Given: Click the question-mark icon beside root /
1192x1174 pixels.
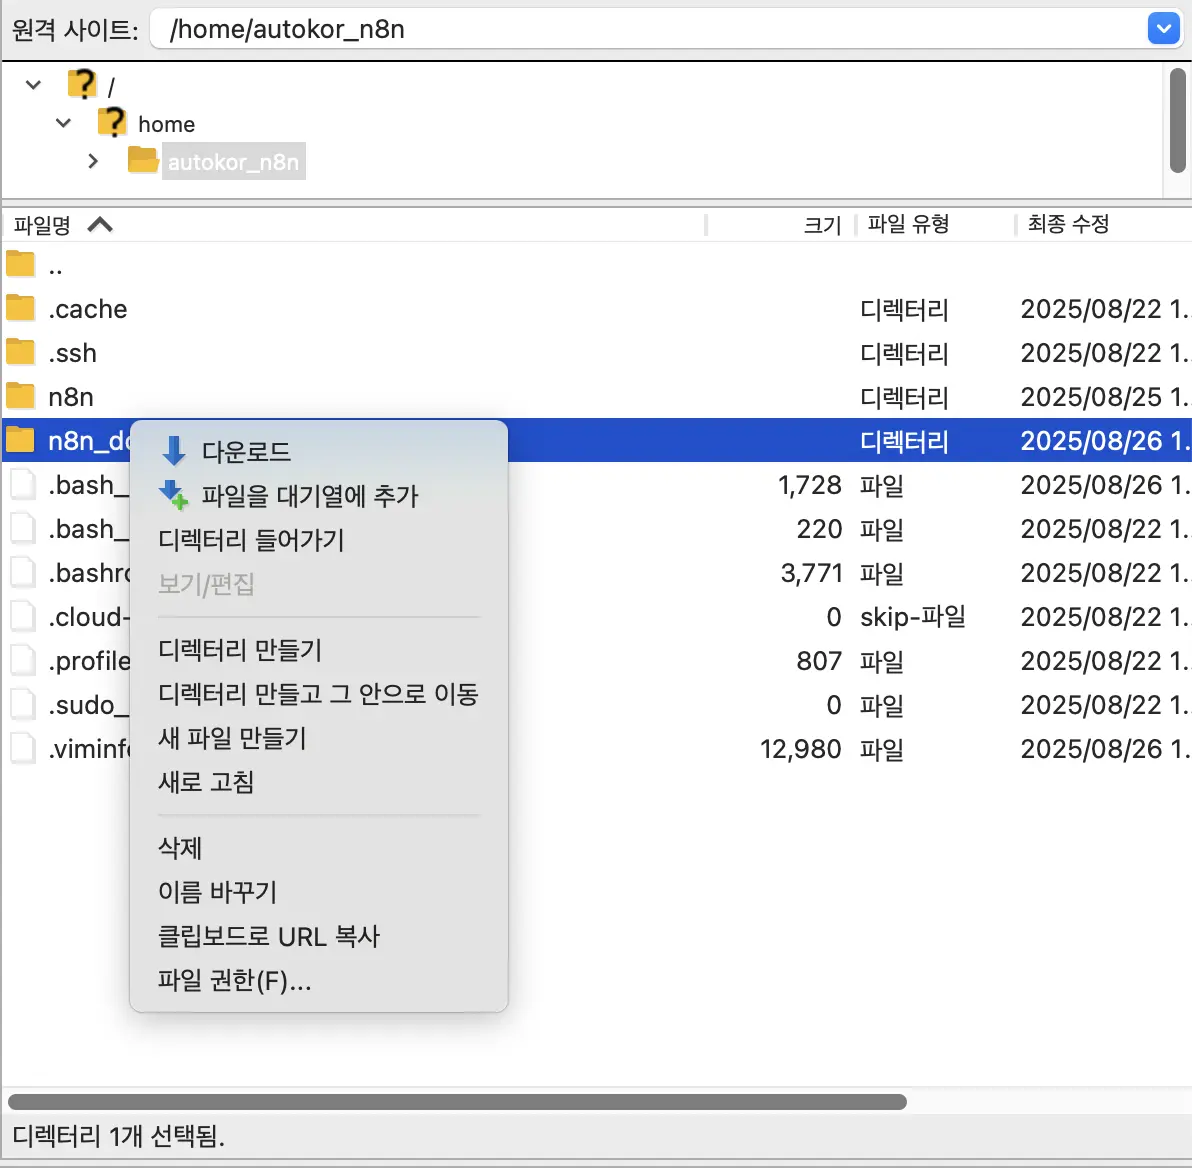Looking at the screenshot, I should (81, 83).
